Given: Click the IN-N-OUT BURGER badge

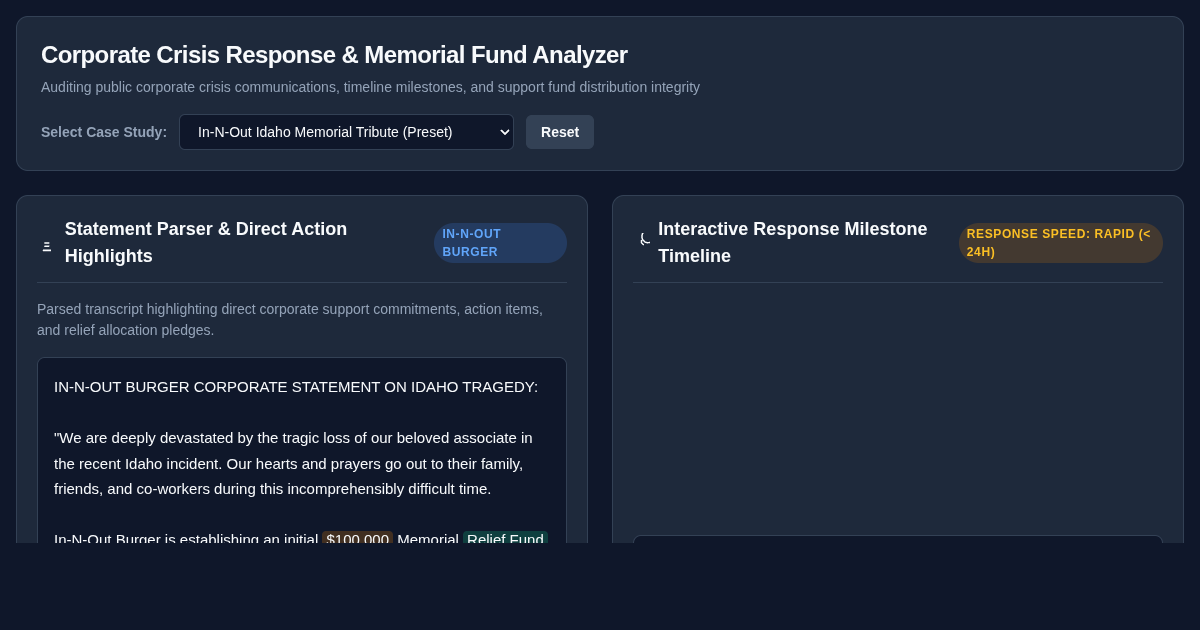Looking at the screenshot, I should (x=500, y=243).
